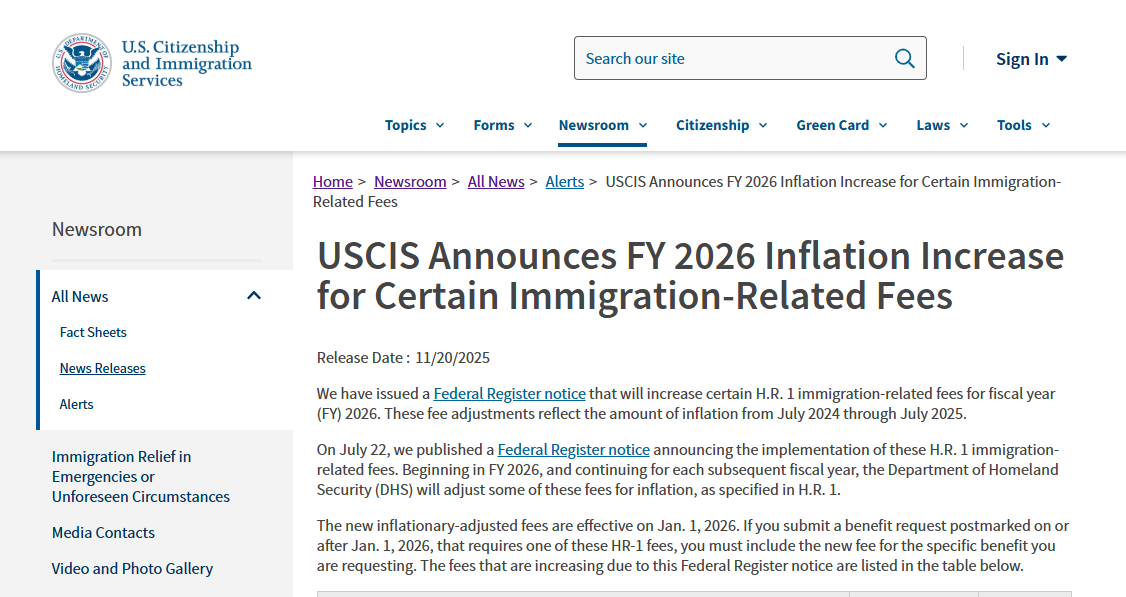Open Video and Photo Gallery link

[x=132, y=568]
